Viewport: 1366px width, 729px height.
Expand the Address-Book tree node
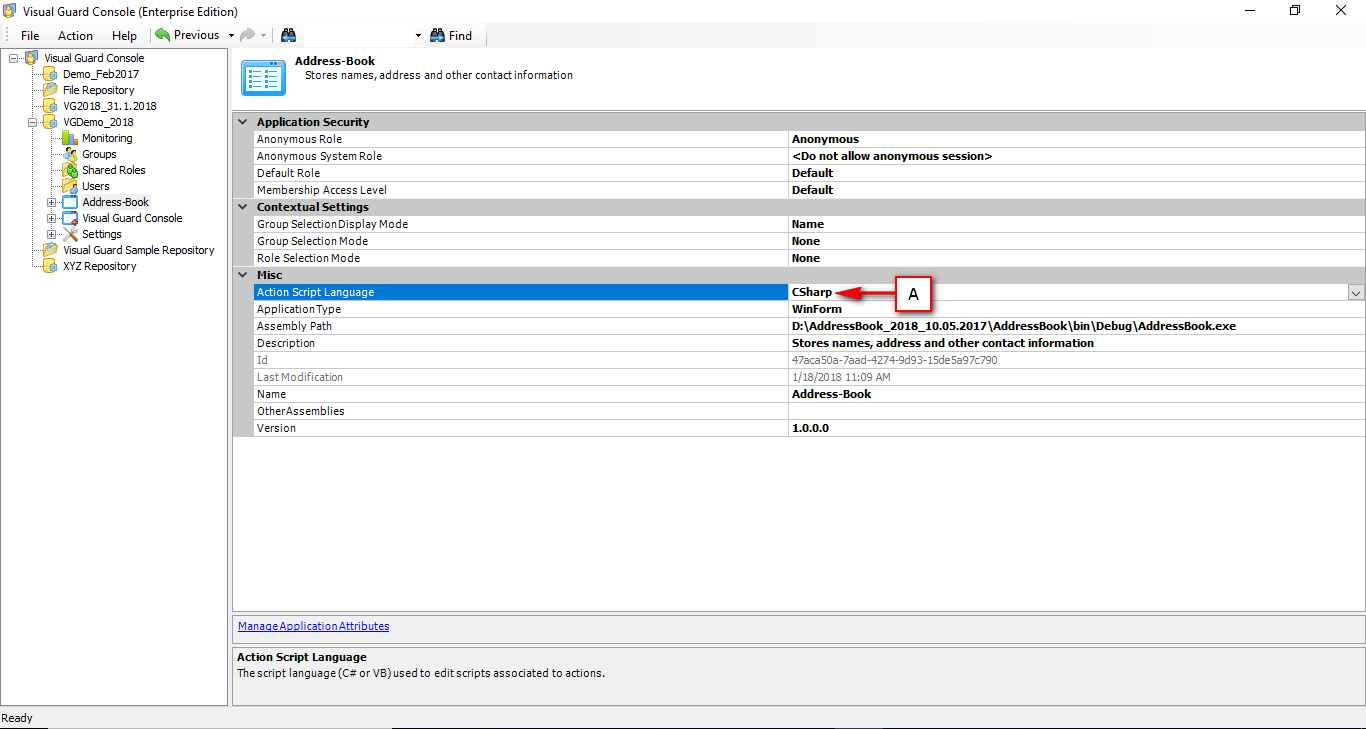pos(50,202)
